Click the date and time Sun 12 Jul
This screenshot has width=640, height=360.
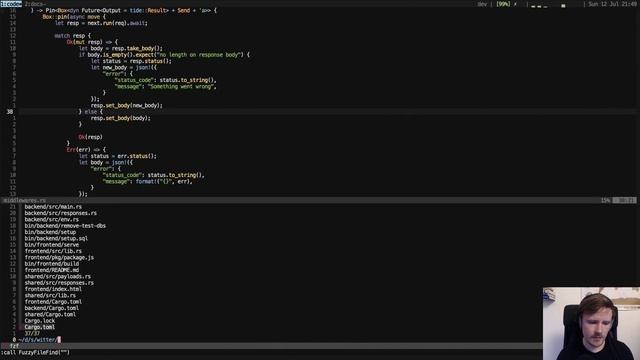612,4
